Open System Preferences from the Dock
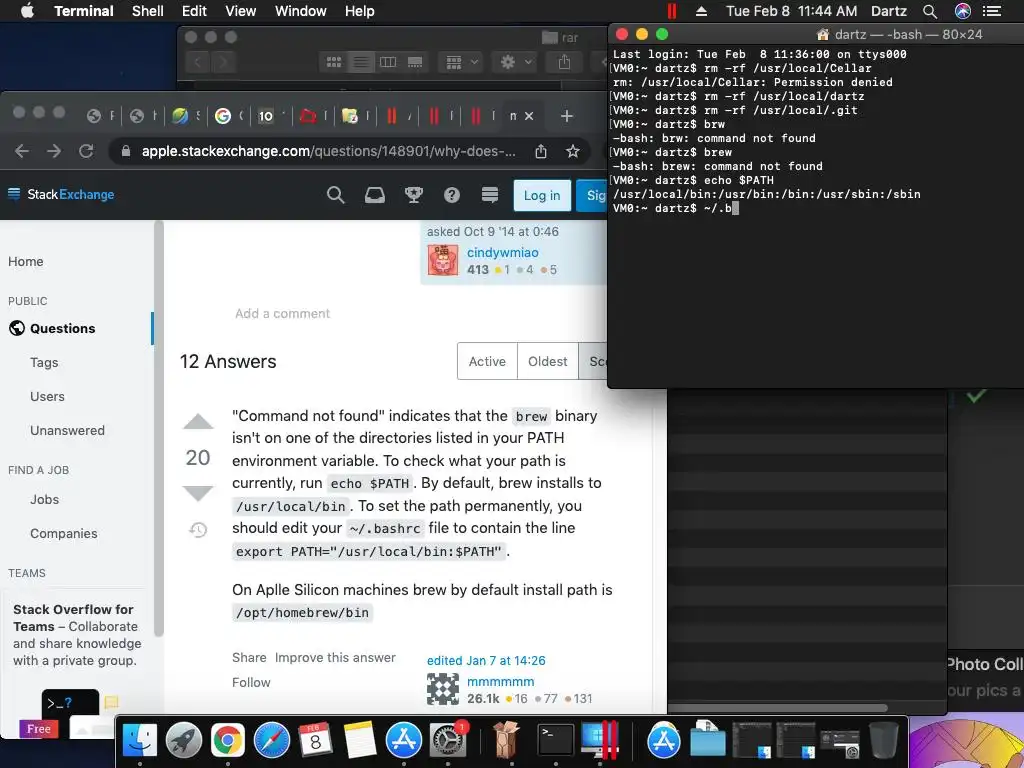1024x768 pixels. pos(447,741)
